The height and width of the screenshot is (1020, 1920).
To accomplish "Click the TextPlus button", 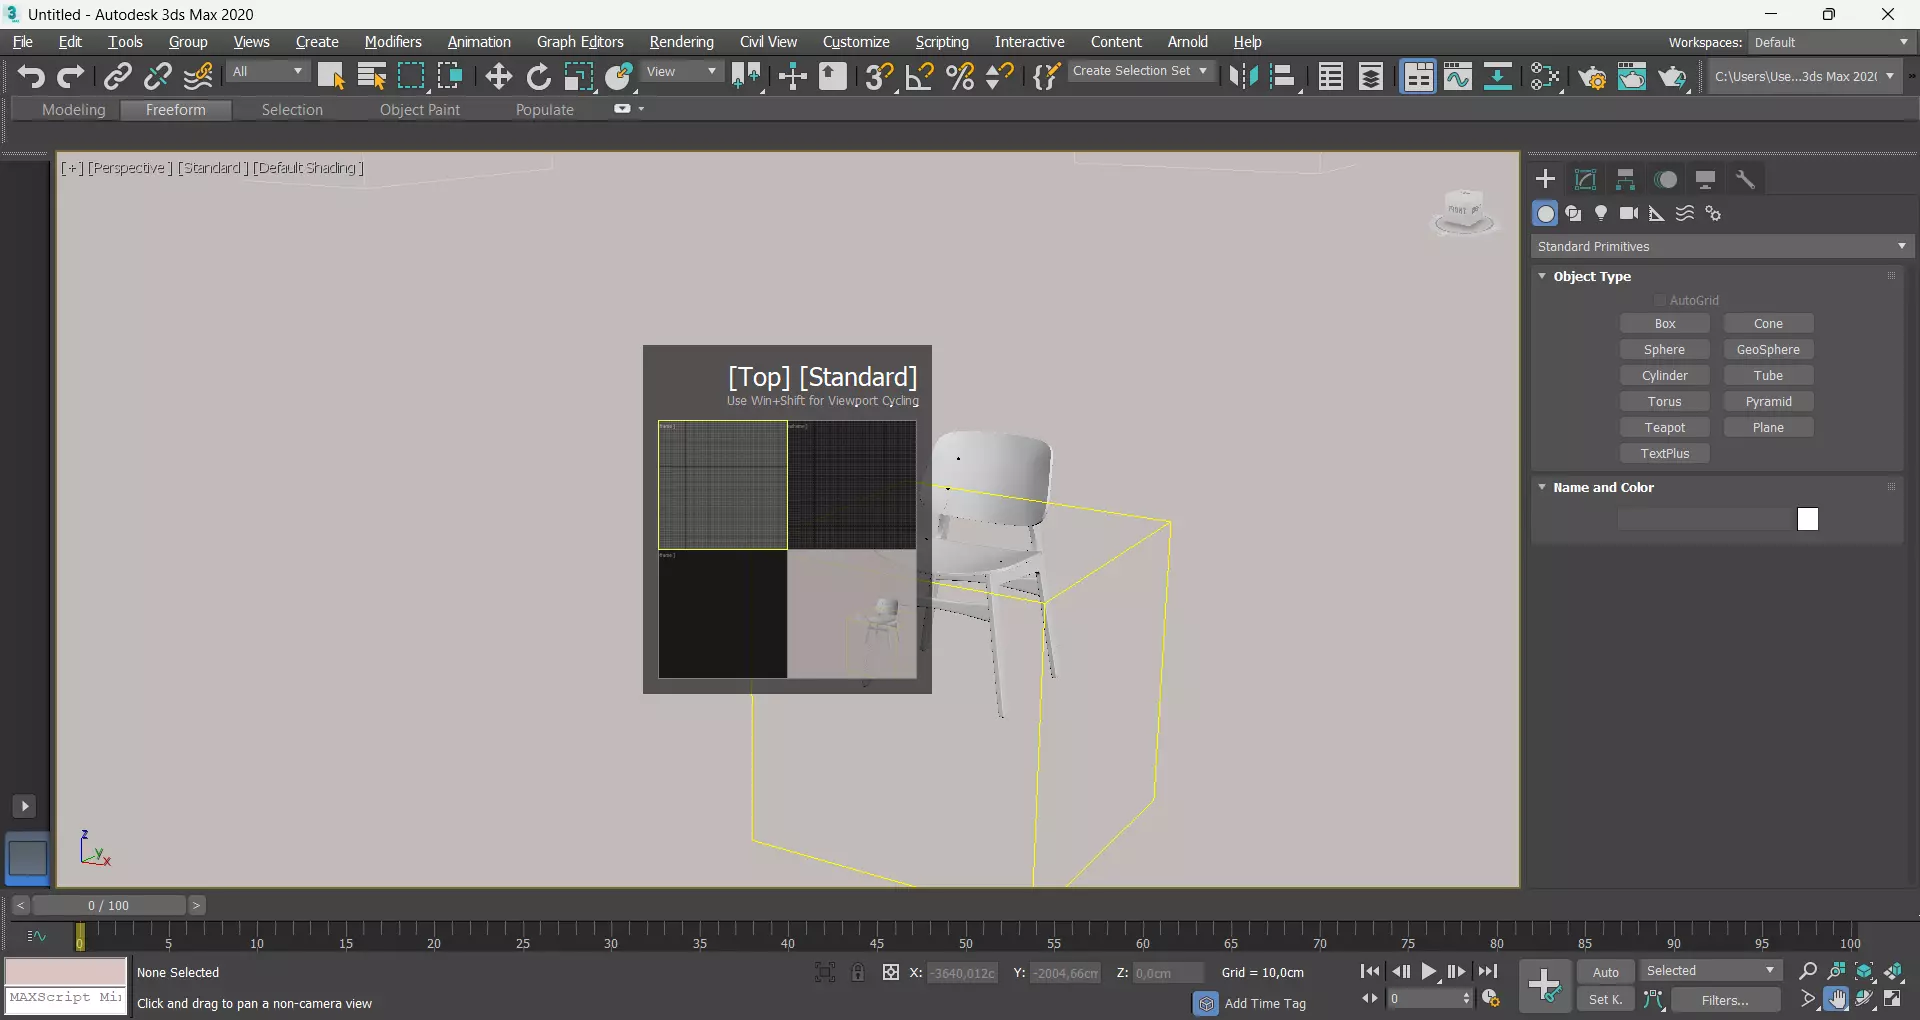I will pyautogui.click(x=1664, y=453).
